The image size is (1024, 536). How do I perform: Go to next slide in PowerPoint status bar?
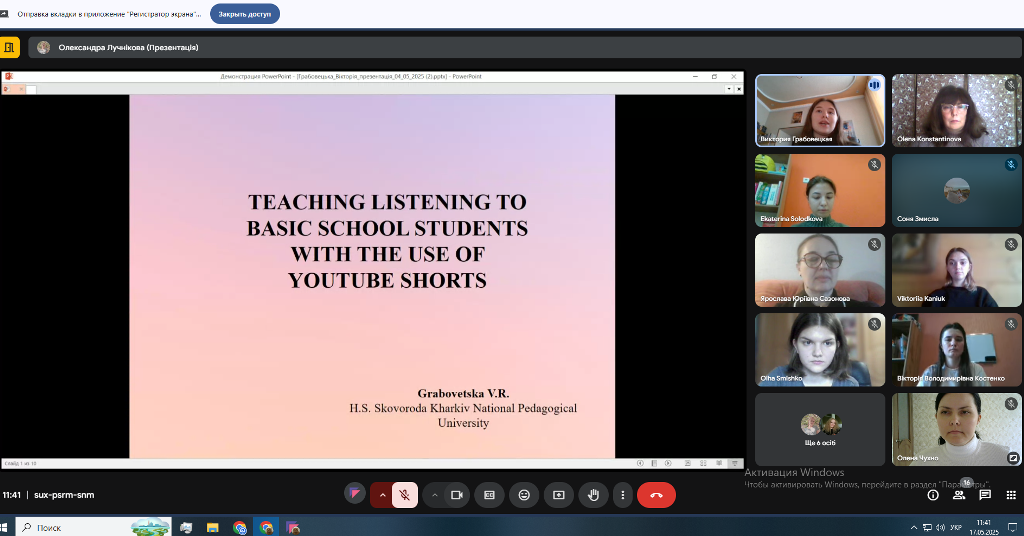tap(668, 464)
